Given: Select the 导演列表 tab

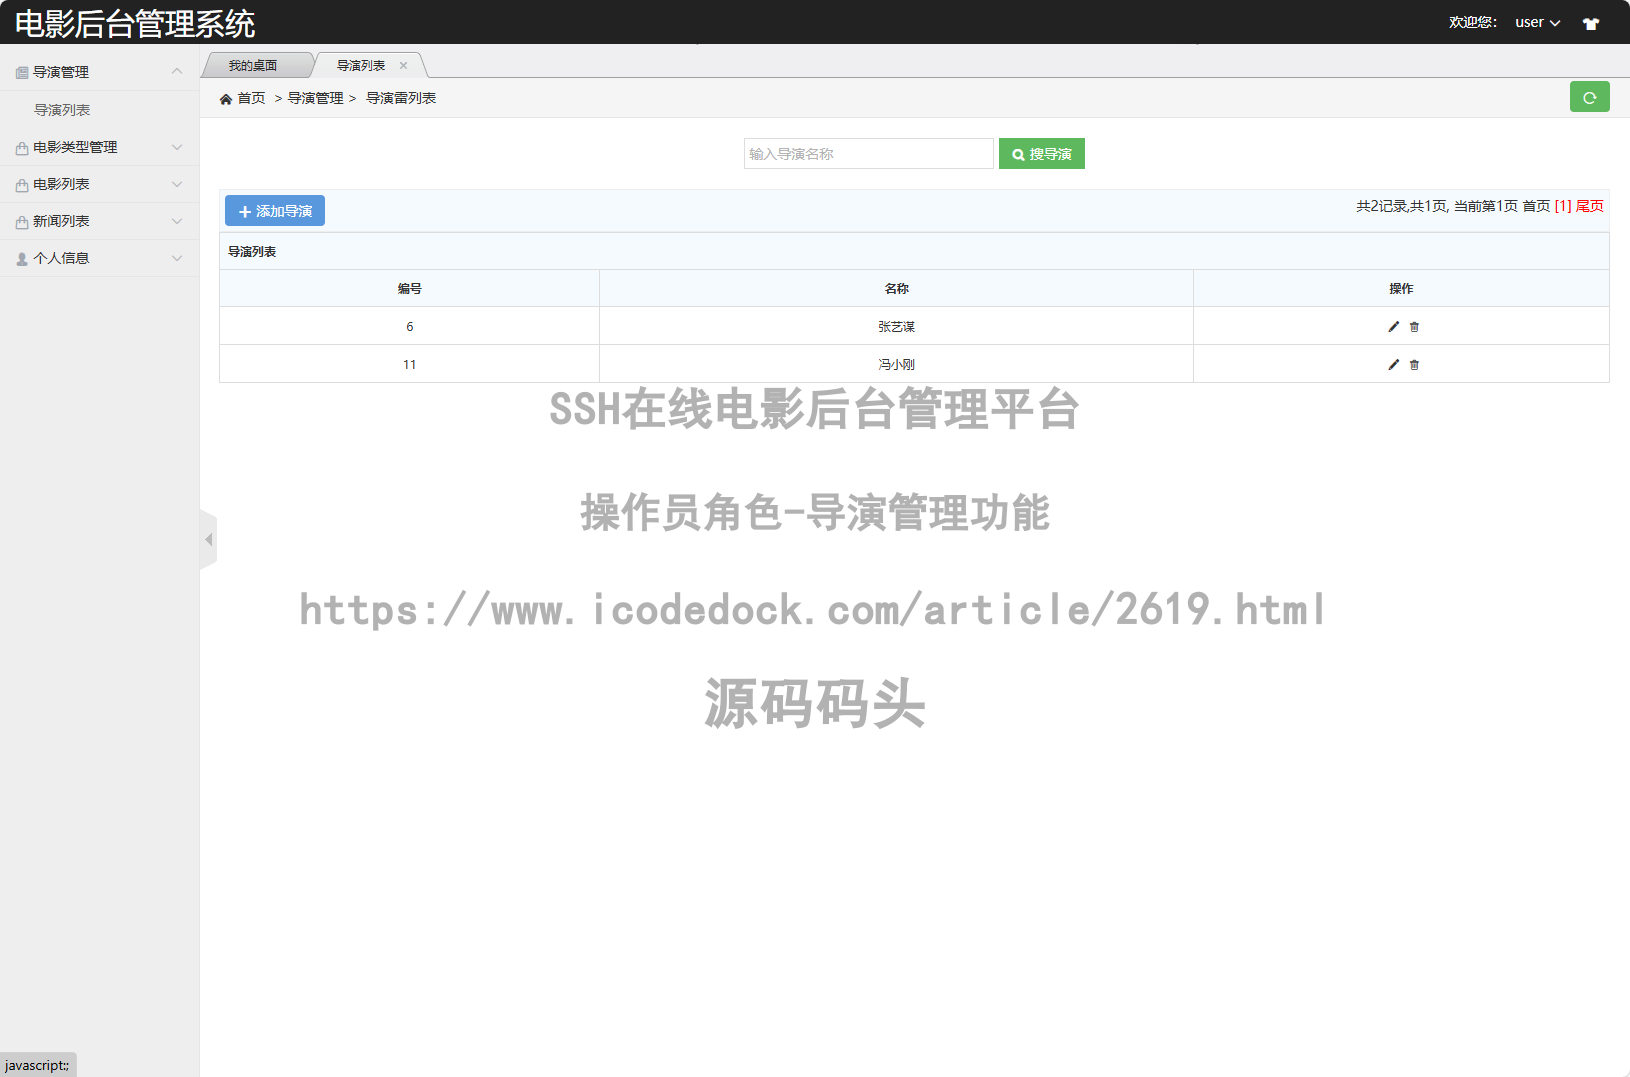Looking at the screenshot, I should (360, 64).
